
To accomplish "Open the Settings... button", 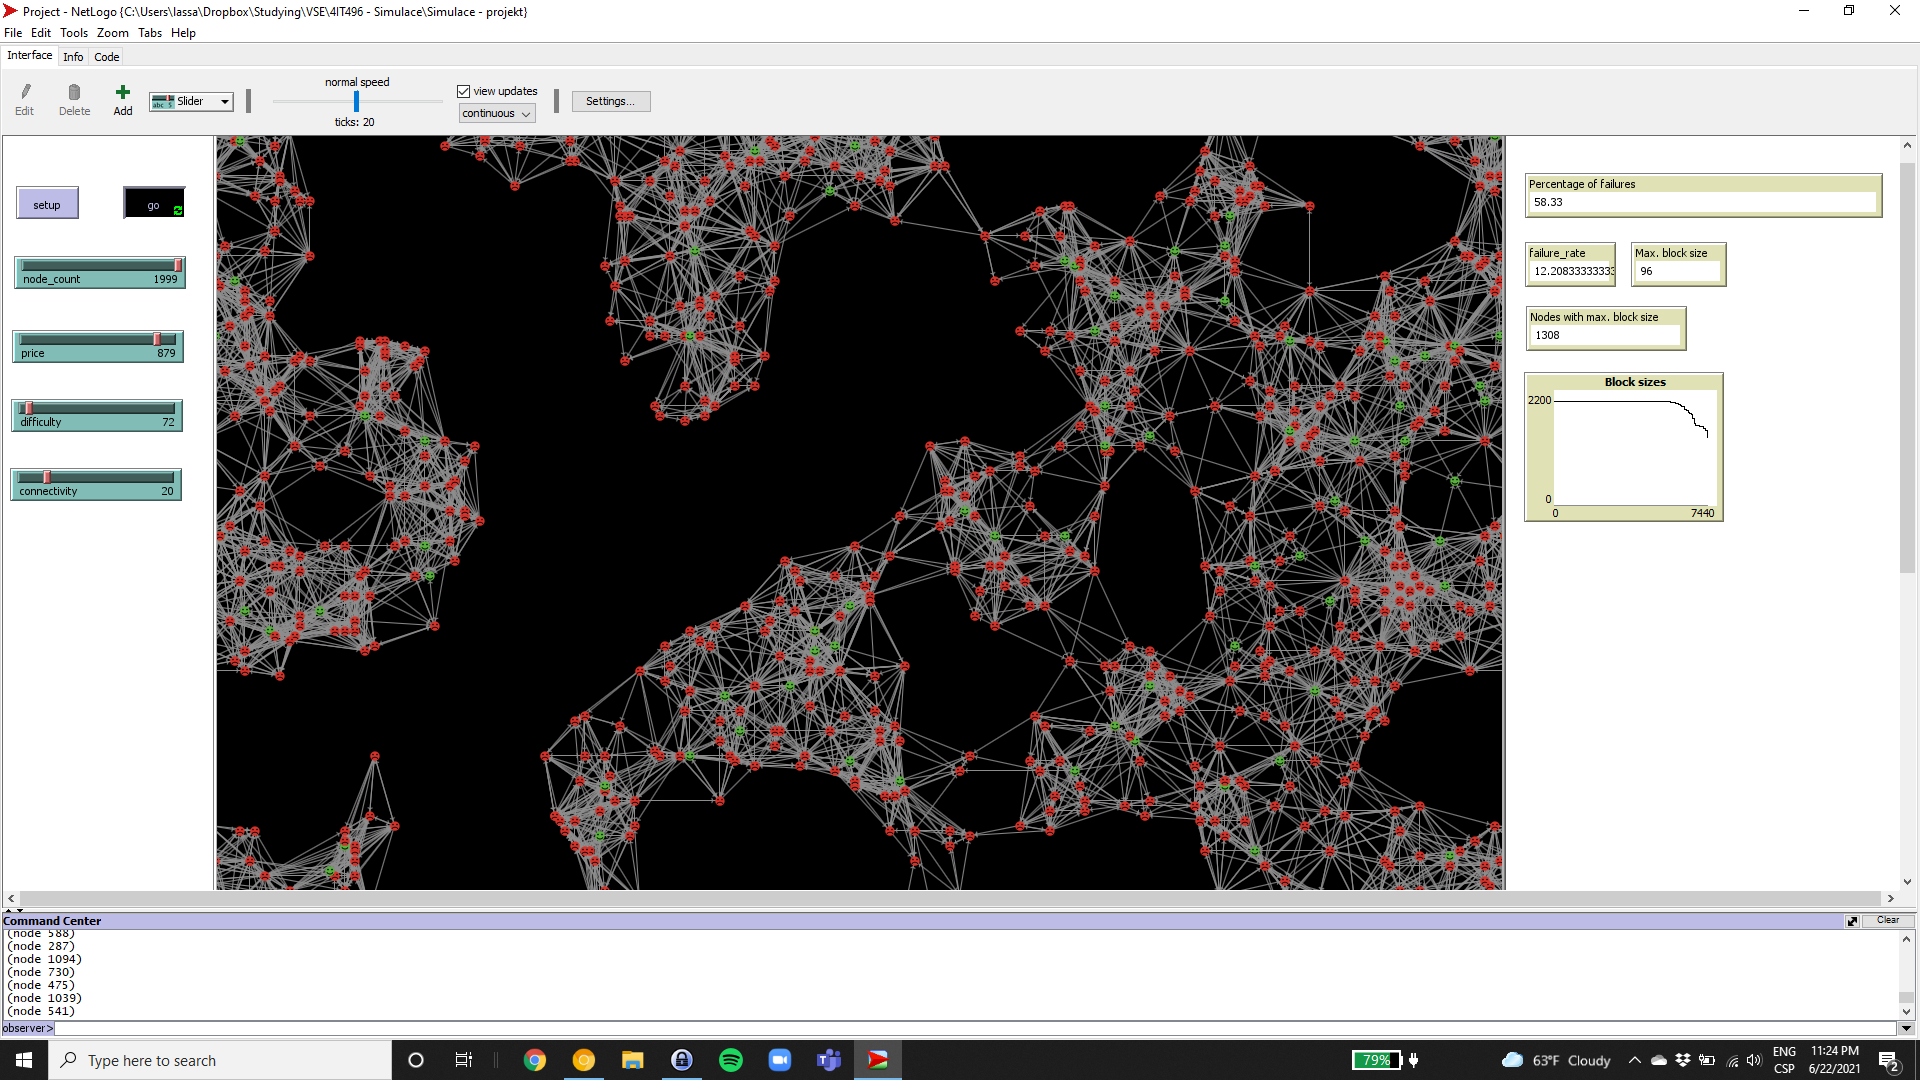I will tap(610, 101).
